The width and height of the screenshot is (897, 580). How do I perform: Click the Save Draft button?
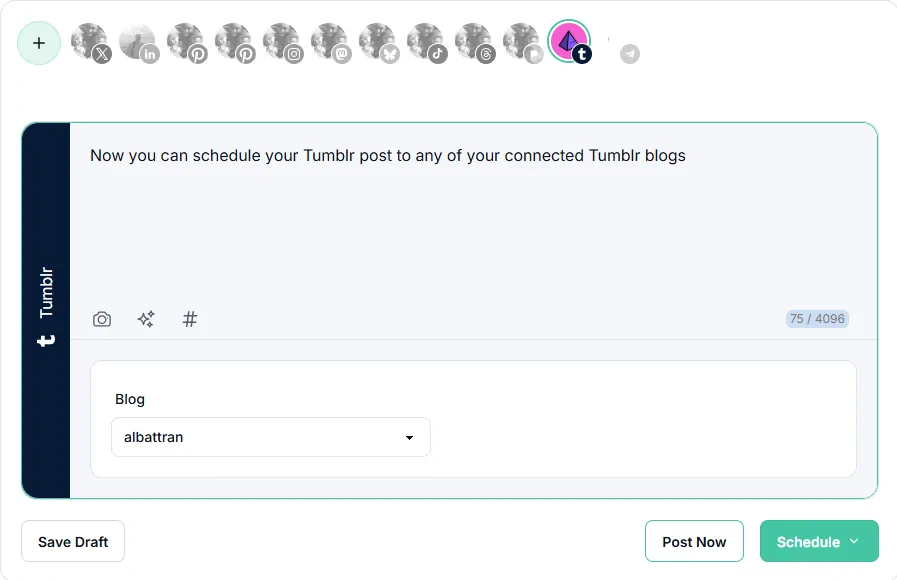[73, 541]
